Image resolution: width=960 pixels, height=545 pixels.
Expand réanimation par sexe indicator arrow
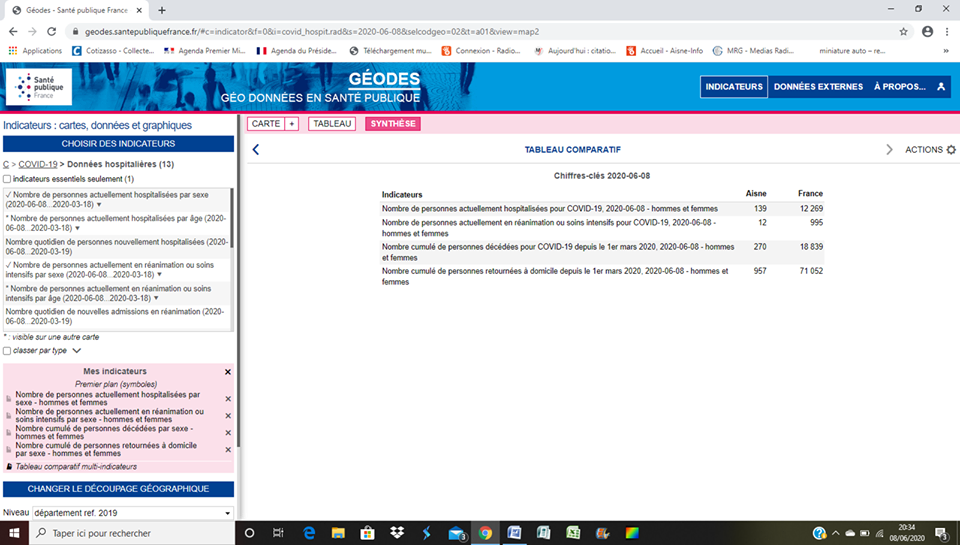(159, 275)
